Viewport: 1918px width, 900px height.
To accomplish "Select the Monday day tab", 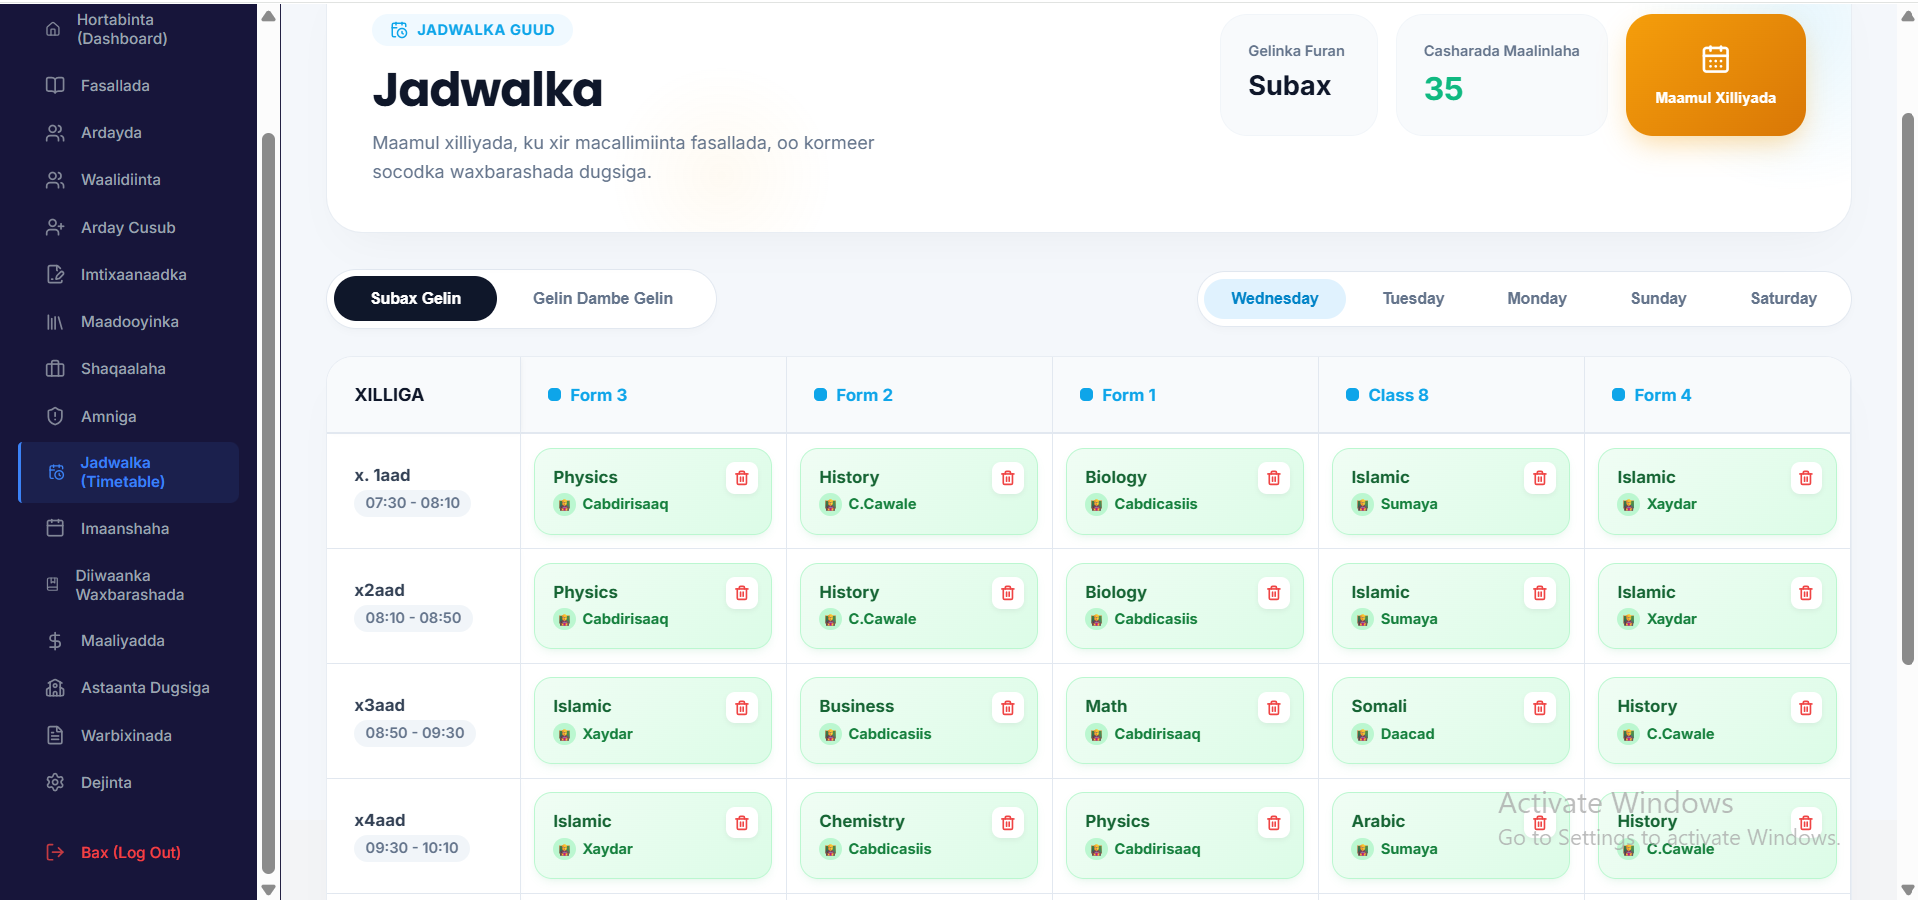I will tap(1537, 298).
